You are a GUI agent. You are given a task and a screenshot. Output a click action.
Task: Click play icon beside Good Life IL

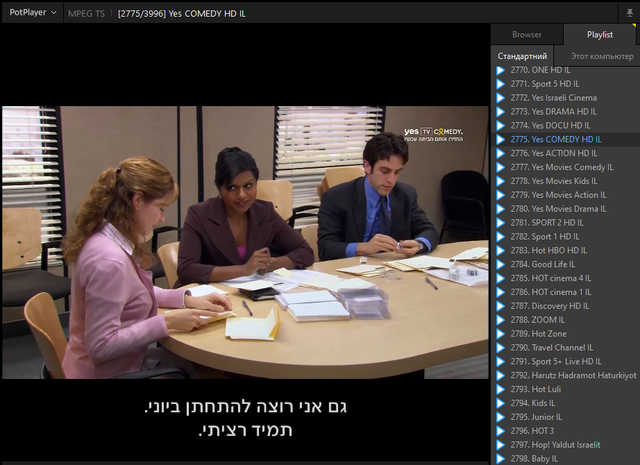[x=500, y=265]
